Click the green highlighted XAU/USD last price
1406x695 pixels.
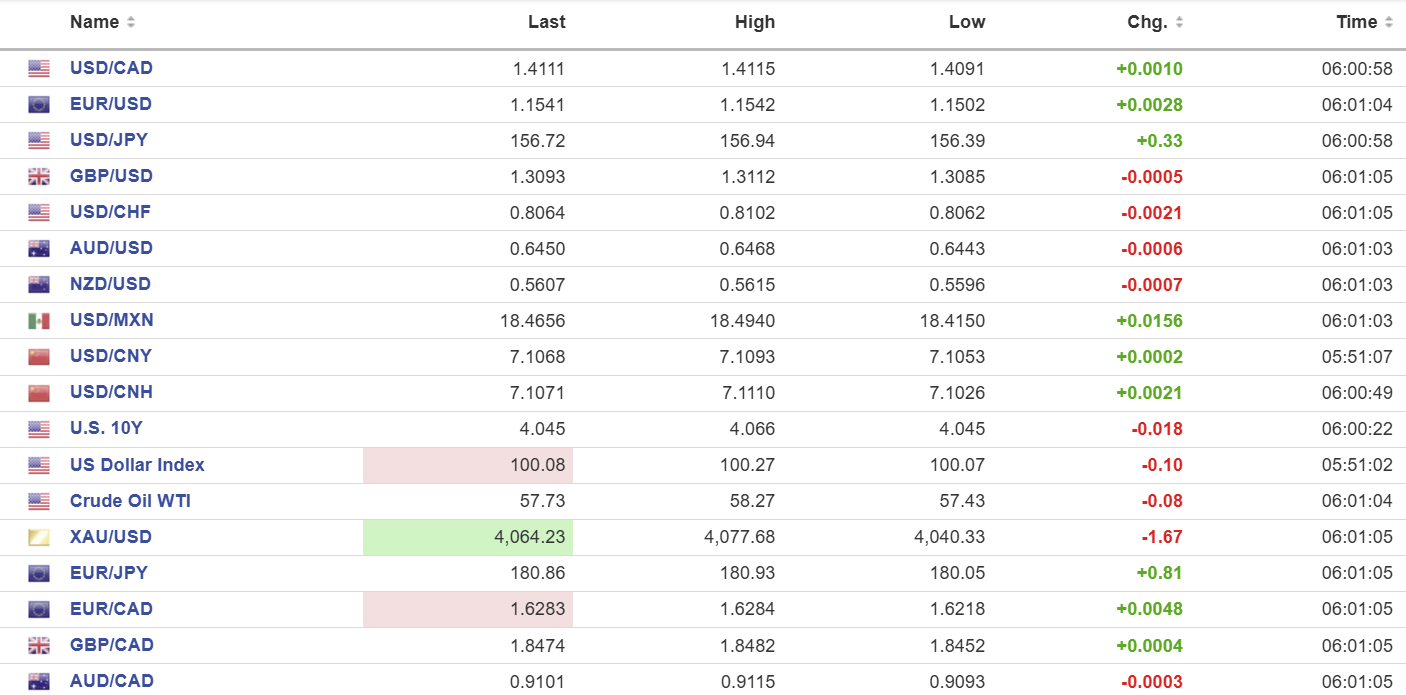[529, 537]
